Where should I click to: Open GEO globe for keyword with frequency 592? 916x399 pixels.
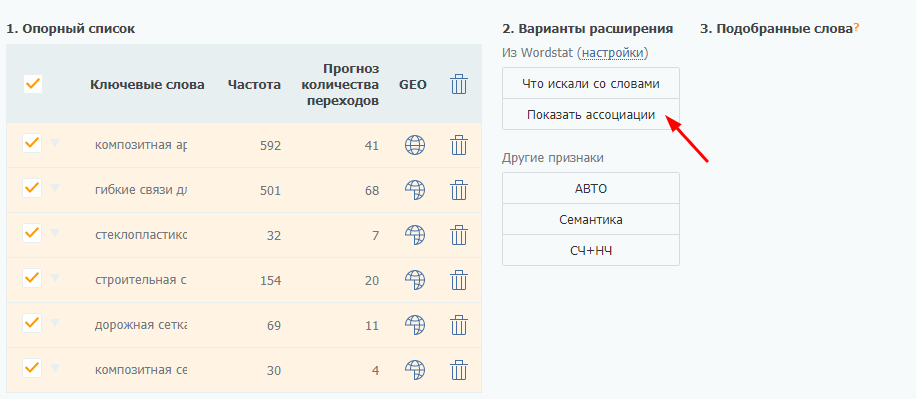(415, 145)
